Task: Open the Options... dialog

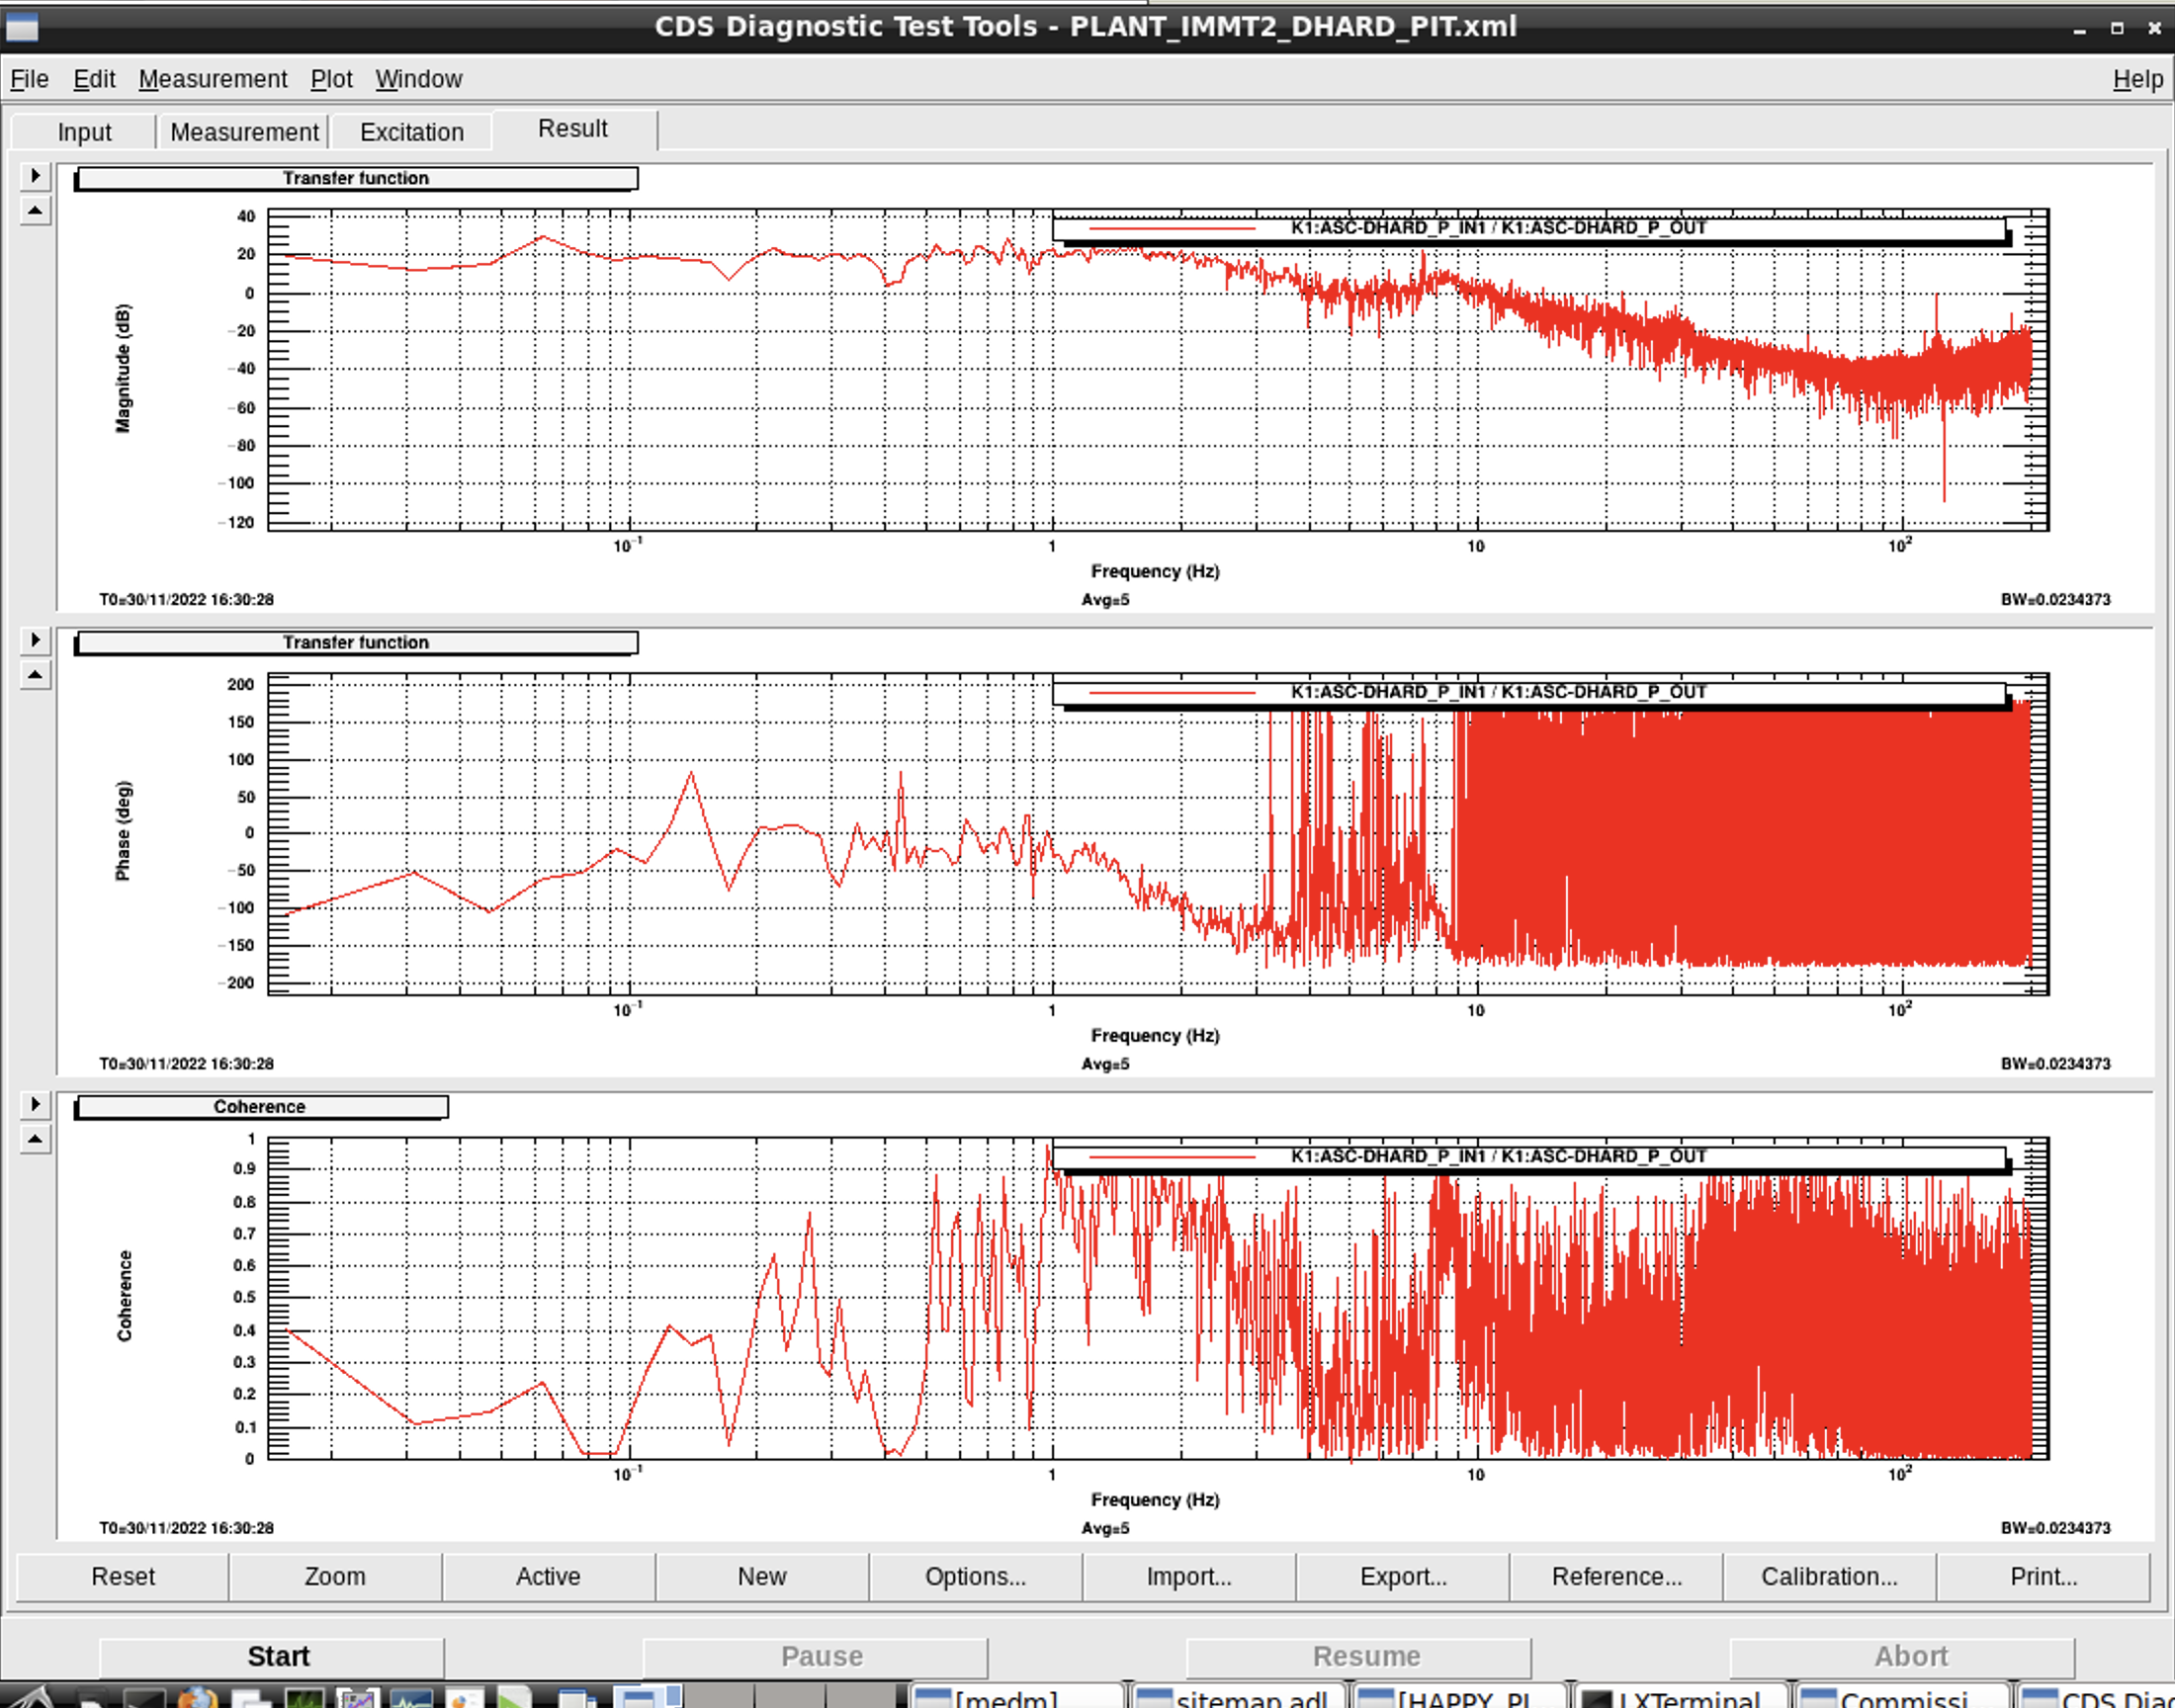Action: tap(975, 1577)
